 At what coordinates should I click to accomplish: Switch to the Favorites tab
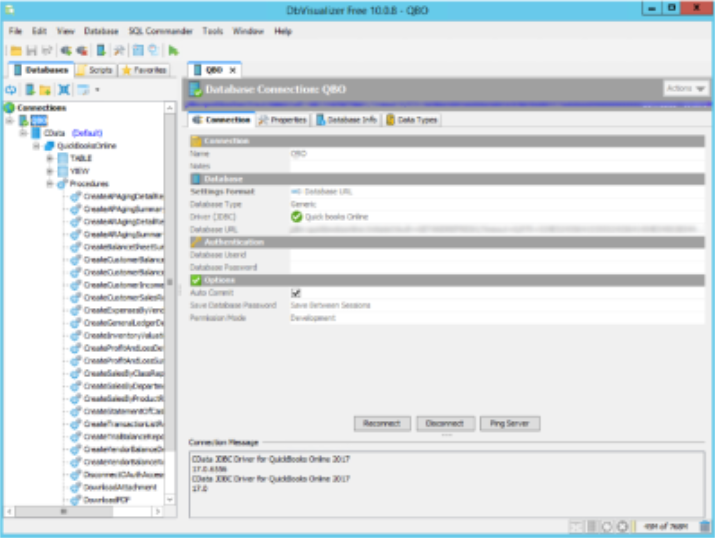tap(145, 70)
